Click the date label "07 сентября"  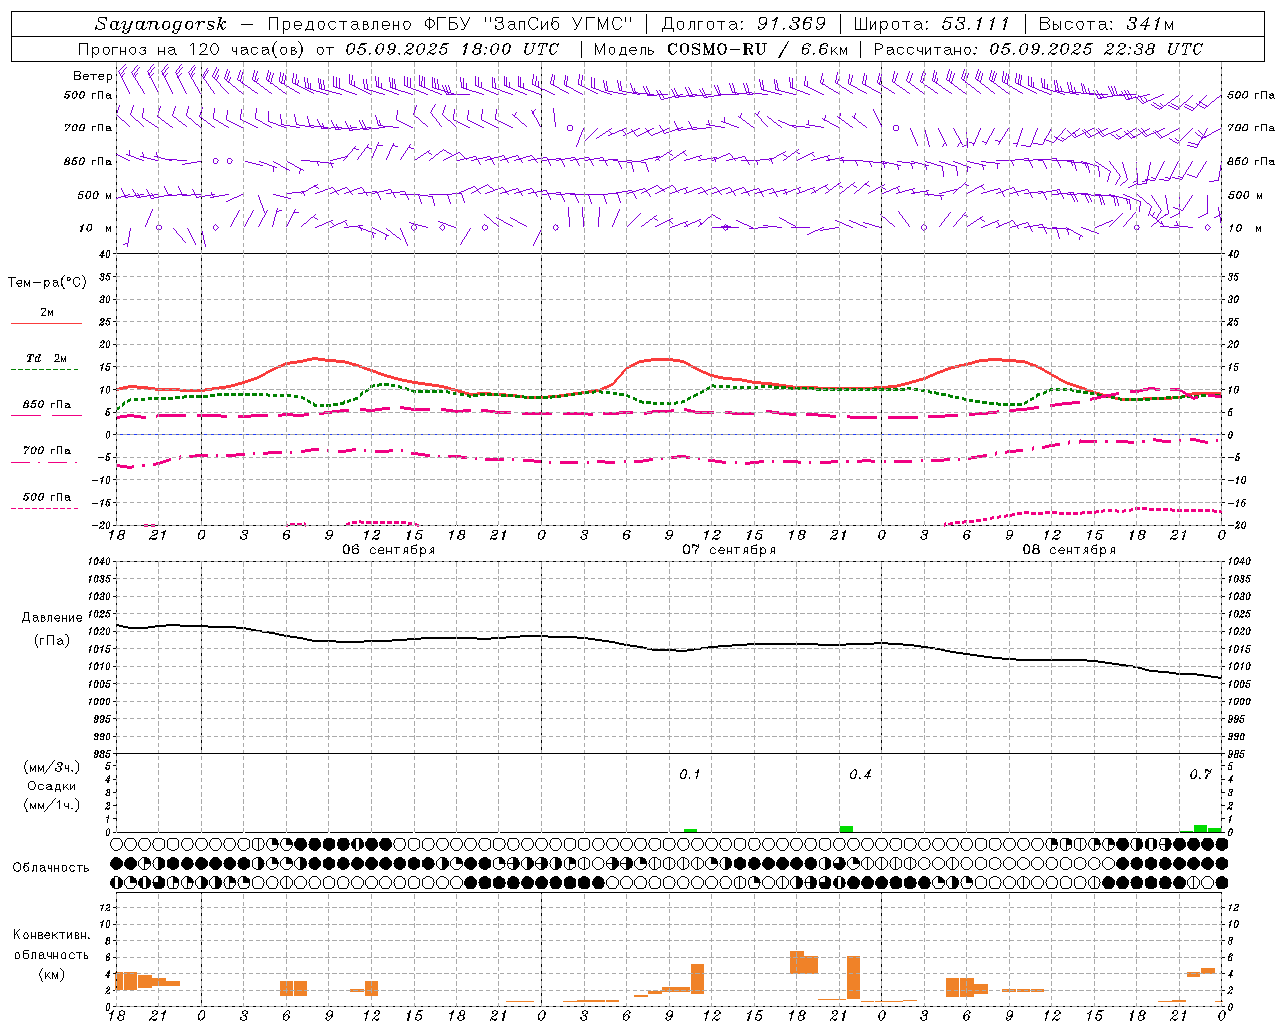(x=729, y=549)
